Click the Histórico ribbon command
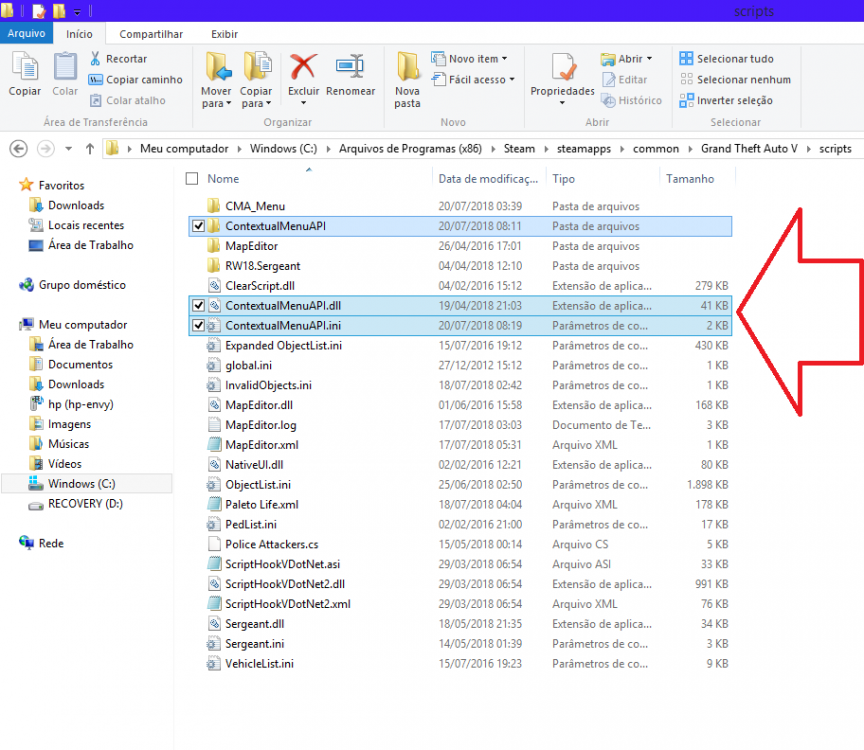The image size is (864, 750). tap(631, 100)
